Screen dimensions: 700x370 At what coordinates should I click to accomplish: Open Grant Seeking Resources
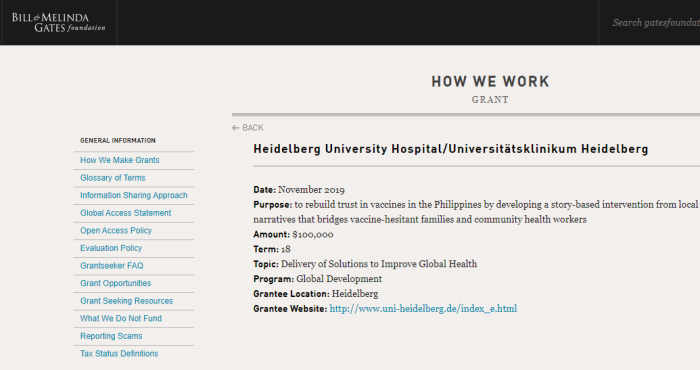point(127,301)
